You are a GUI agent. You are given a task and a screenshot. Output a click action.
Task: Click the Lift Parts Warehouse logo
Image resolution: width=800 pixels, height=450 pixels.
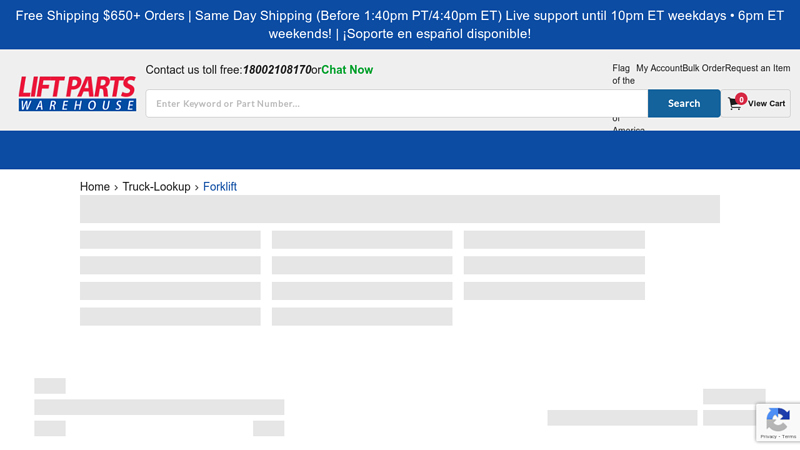pos(77,94)
